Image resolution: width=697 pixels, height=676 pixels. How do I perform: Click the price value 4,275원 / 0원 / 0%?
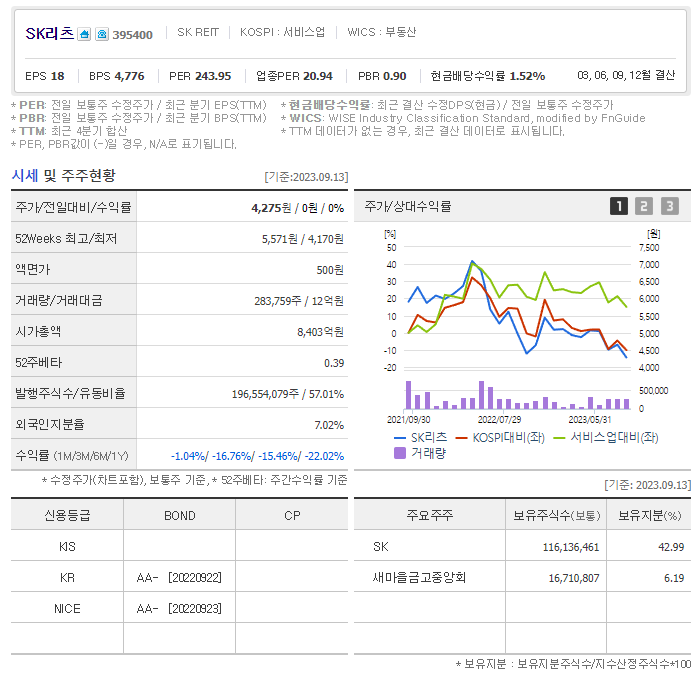click(x=297, y=208)
